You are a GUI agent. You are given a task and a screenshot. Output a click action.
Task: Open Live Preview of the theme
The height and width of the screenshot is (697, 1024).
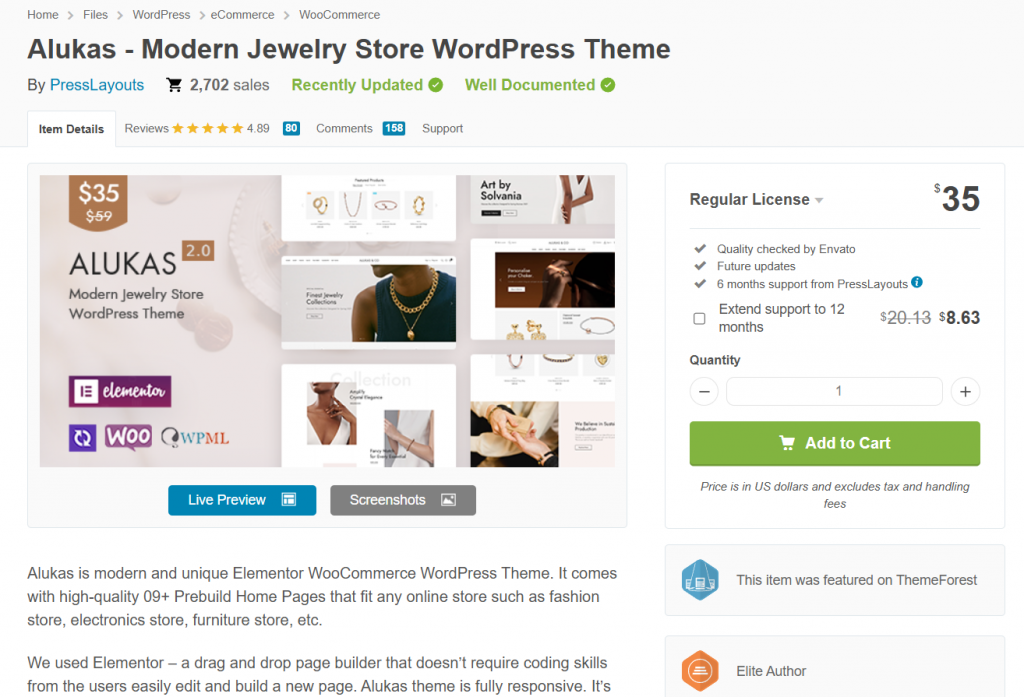(x=242, y=500)
